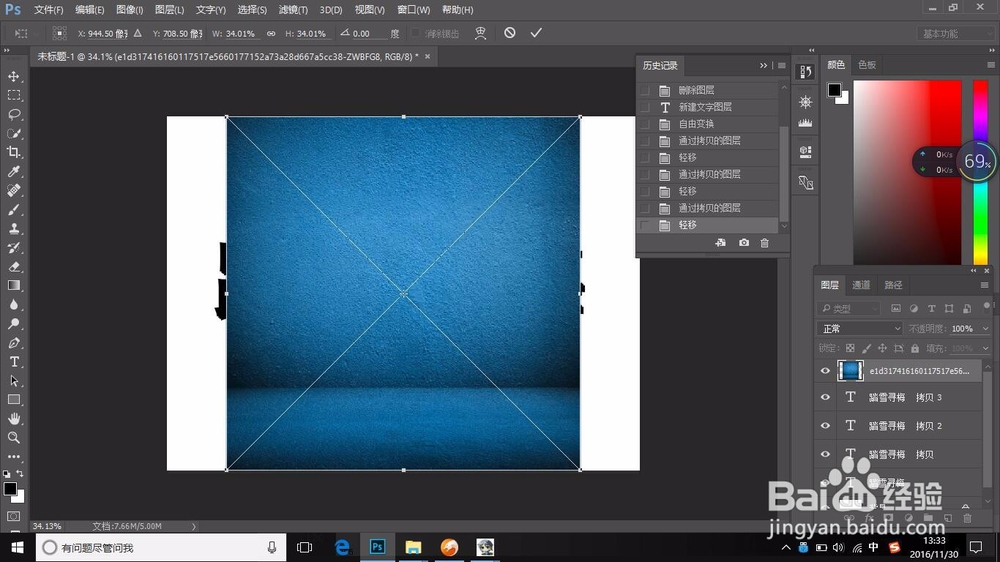Open the 滤镜(T) menu

(x=293, y=10)
